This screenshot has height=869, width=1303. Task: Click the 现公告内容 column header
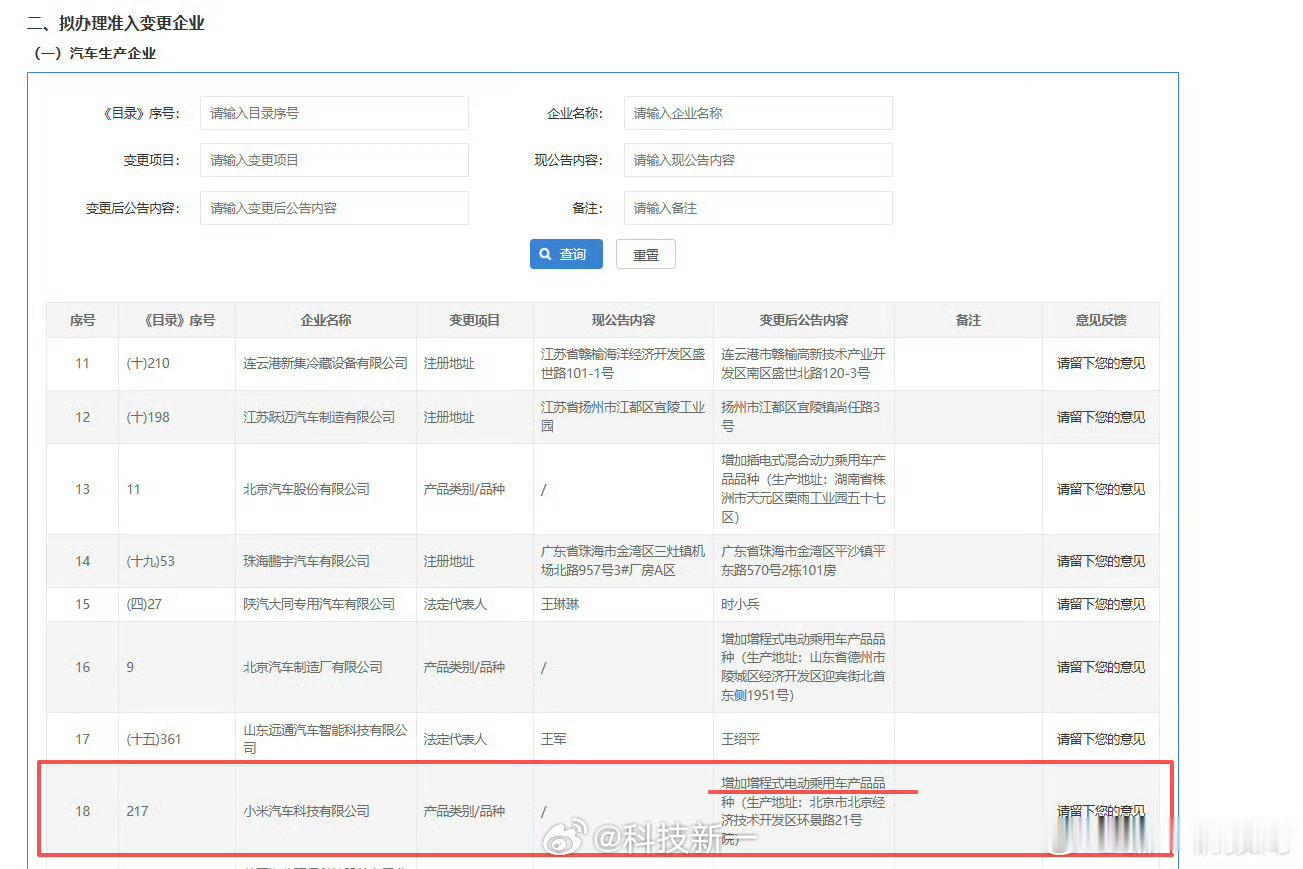624,320
